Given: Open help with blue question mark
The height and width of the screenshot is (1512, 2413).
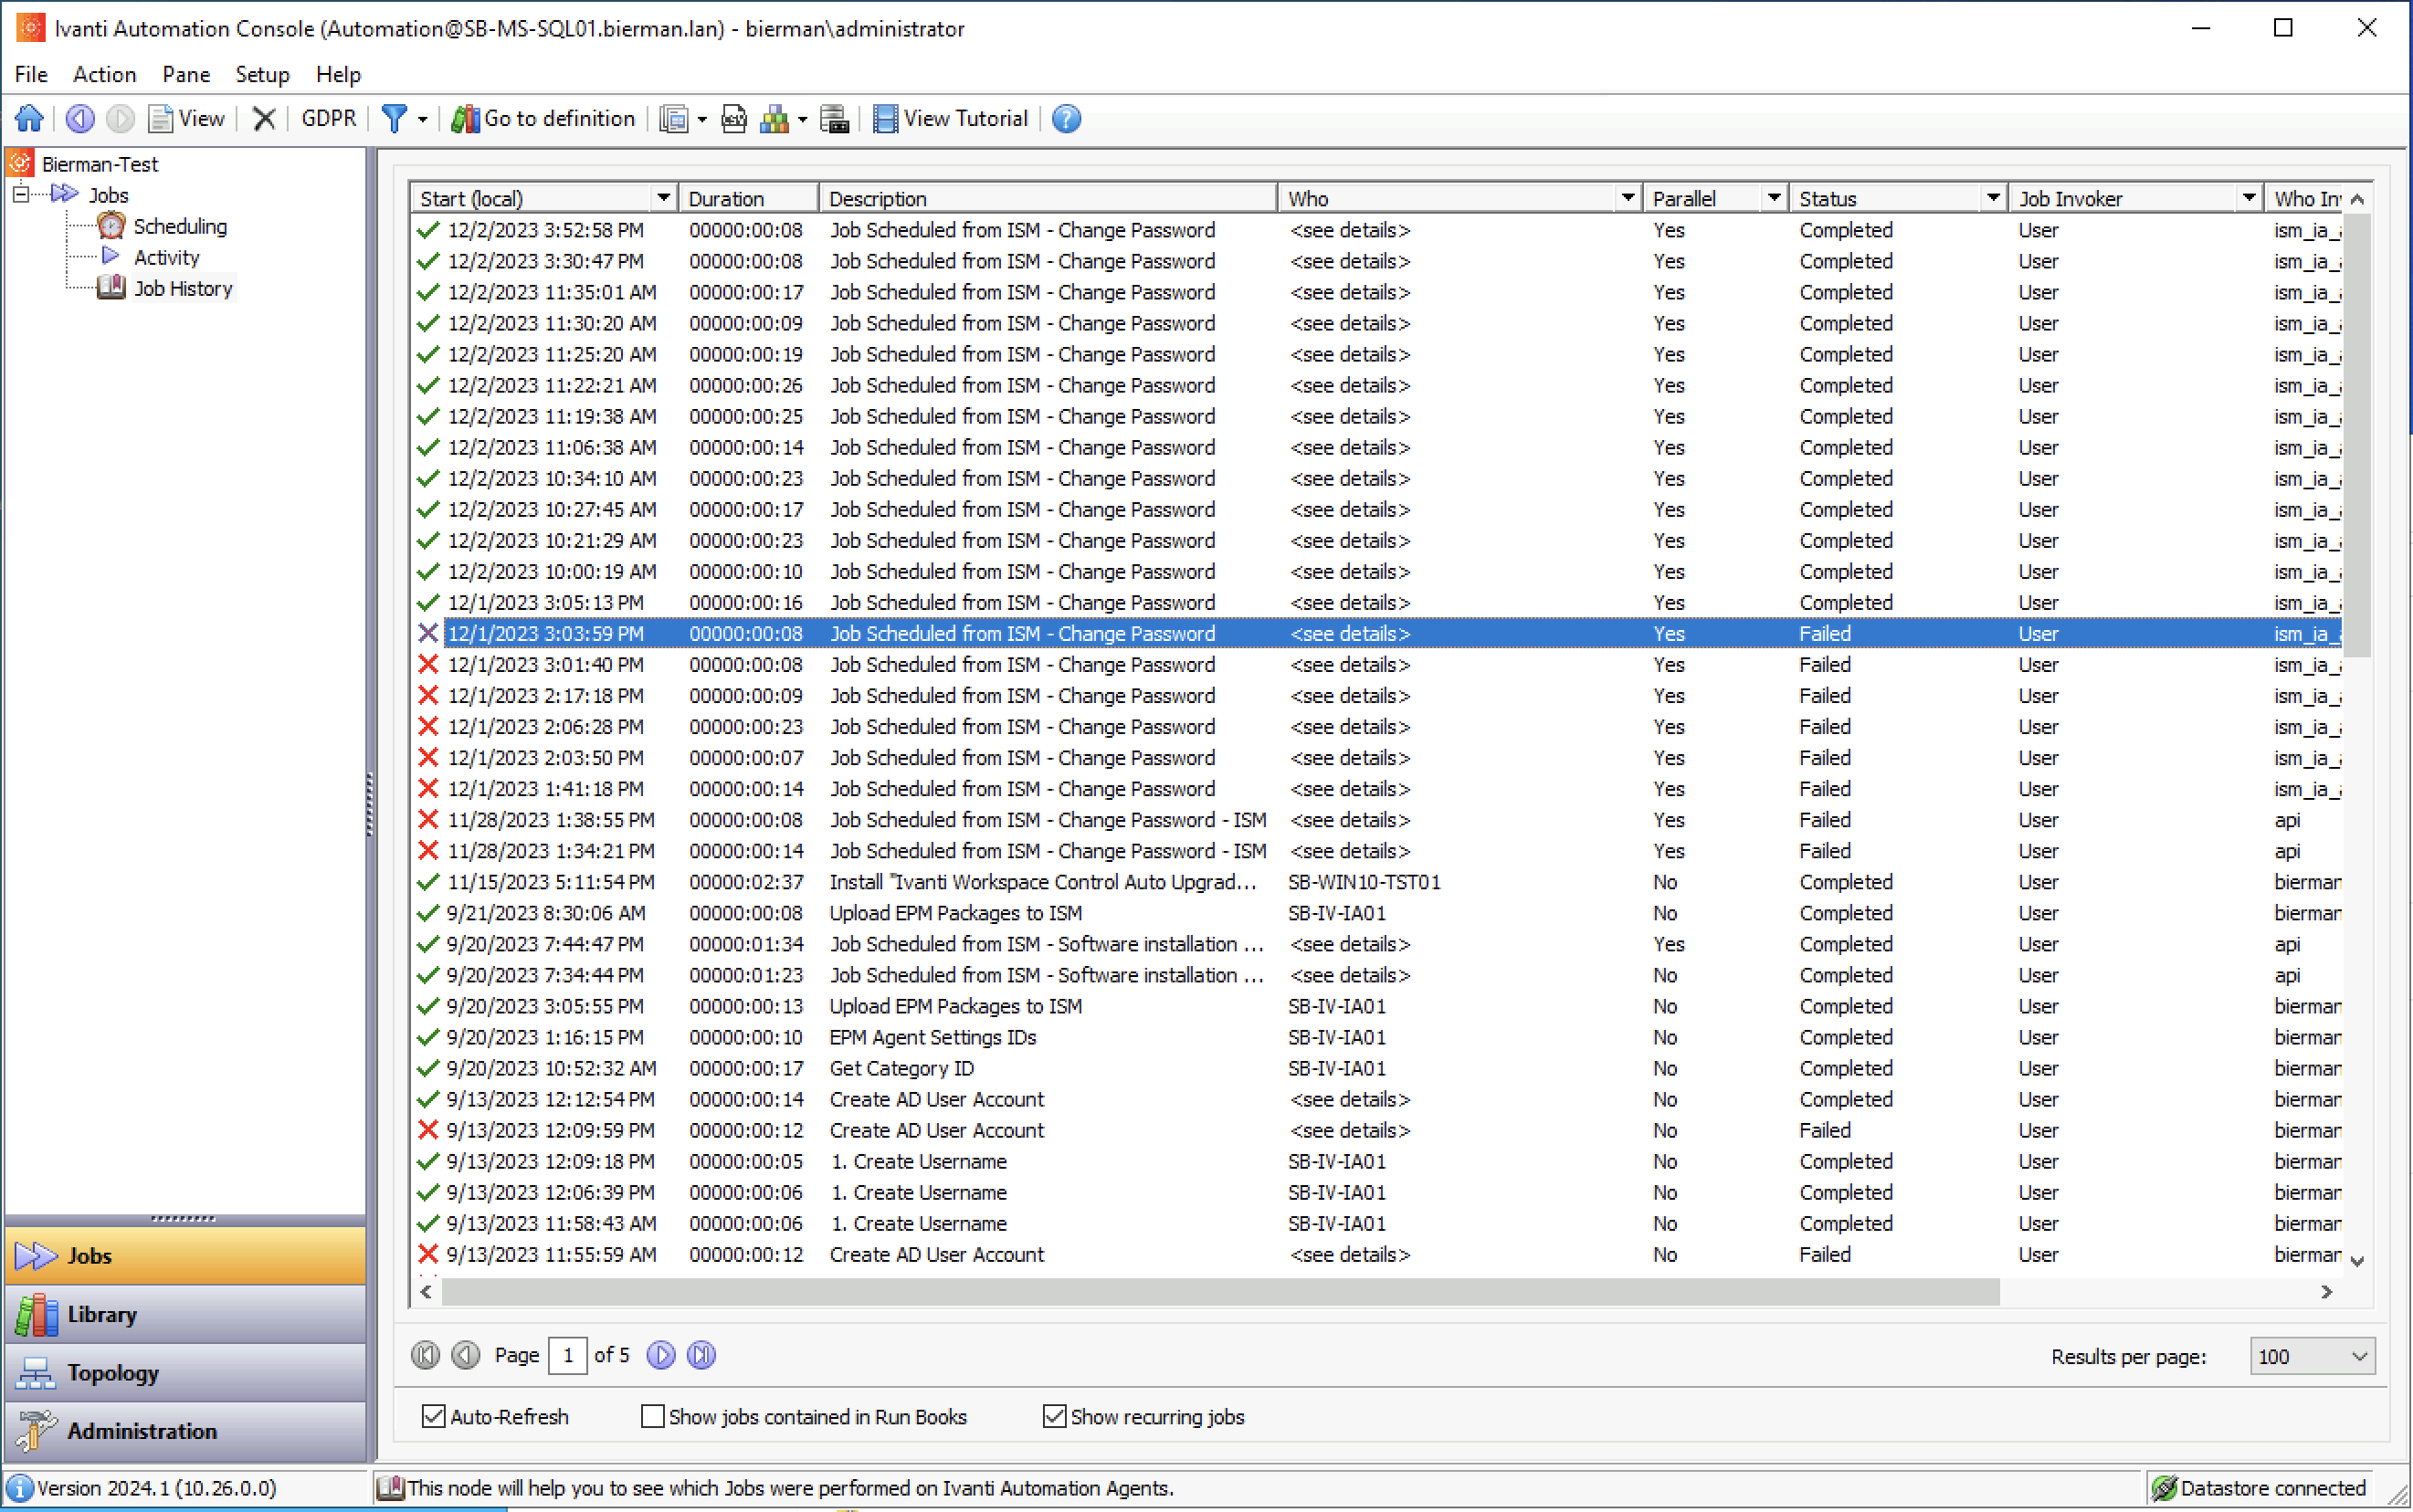Looking at the screenshot, I should [x=1067, y=119].
